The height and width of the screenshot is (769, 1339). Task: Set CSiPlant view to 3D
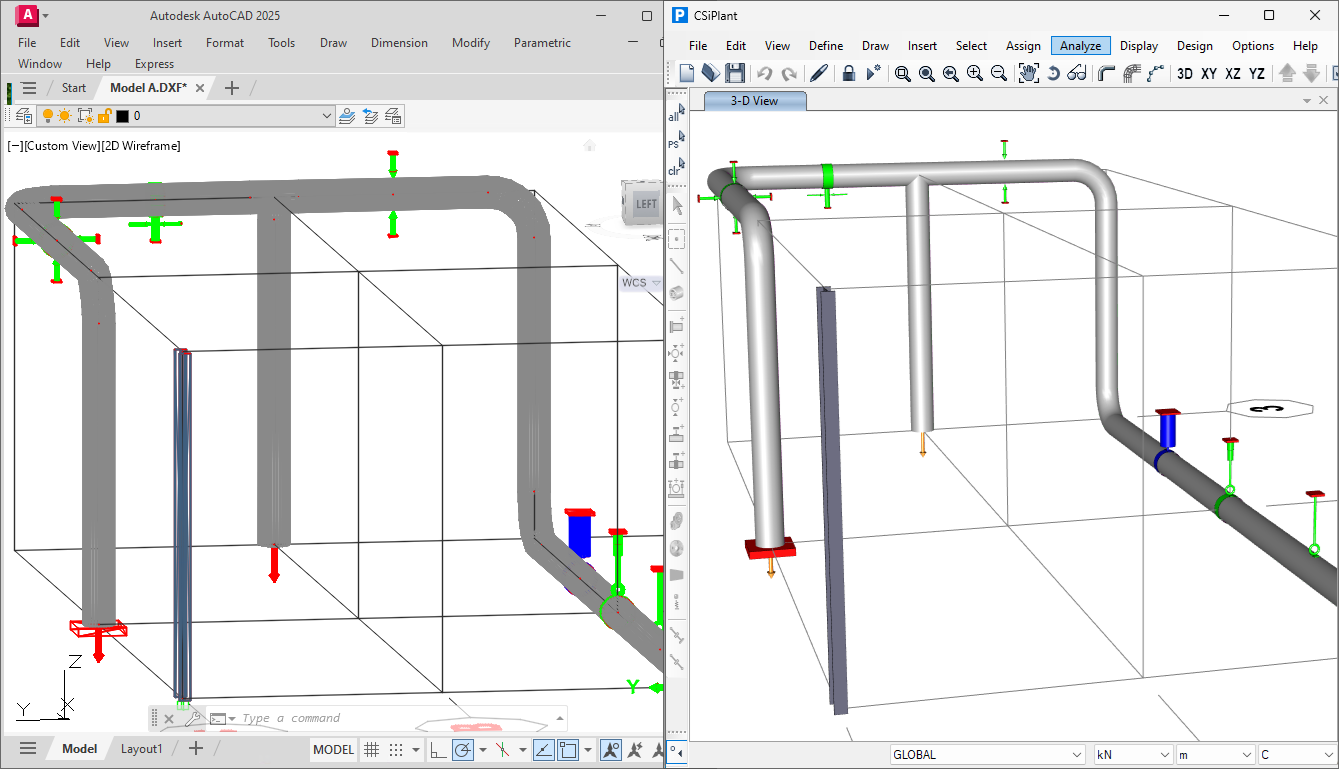(1184, 73)
